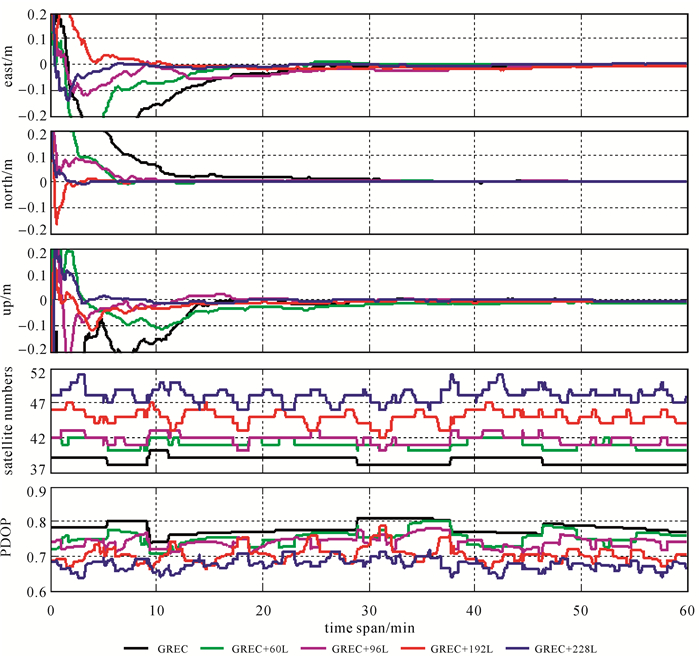Click the 60 tick on time axis
This screenshot has width=700, height=657.
click(684, 609)
